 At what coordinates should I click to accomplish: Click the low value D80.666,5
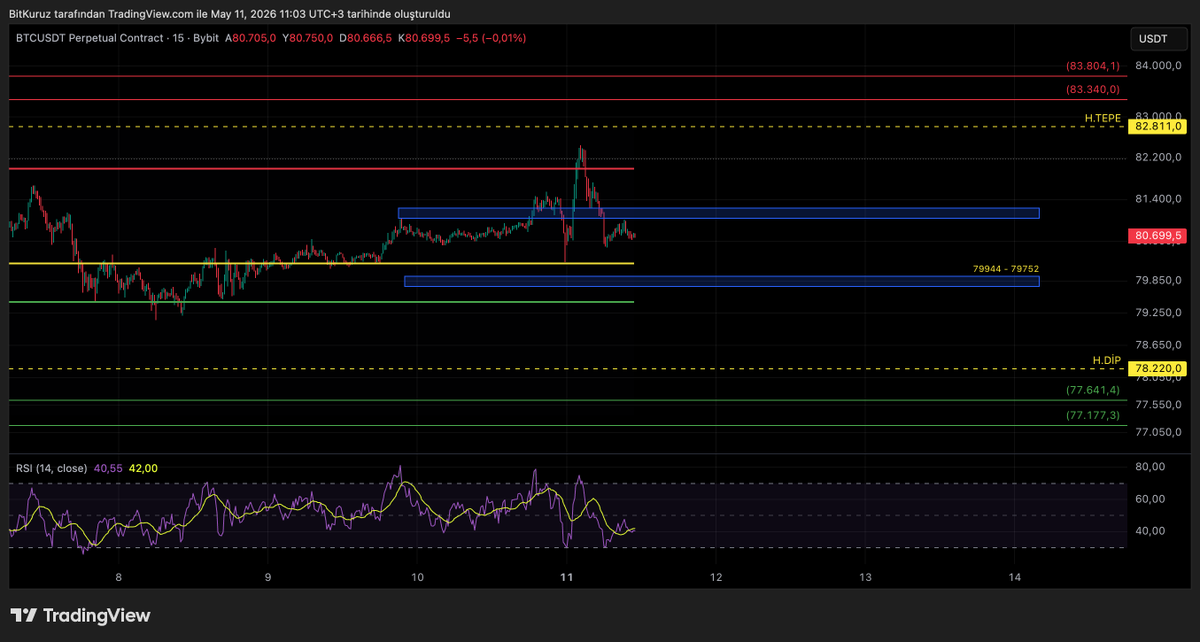366,38
